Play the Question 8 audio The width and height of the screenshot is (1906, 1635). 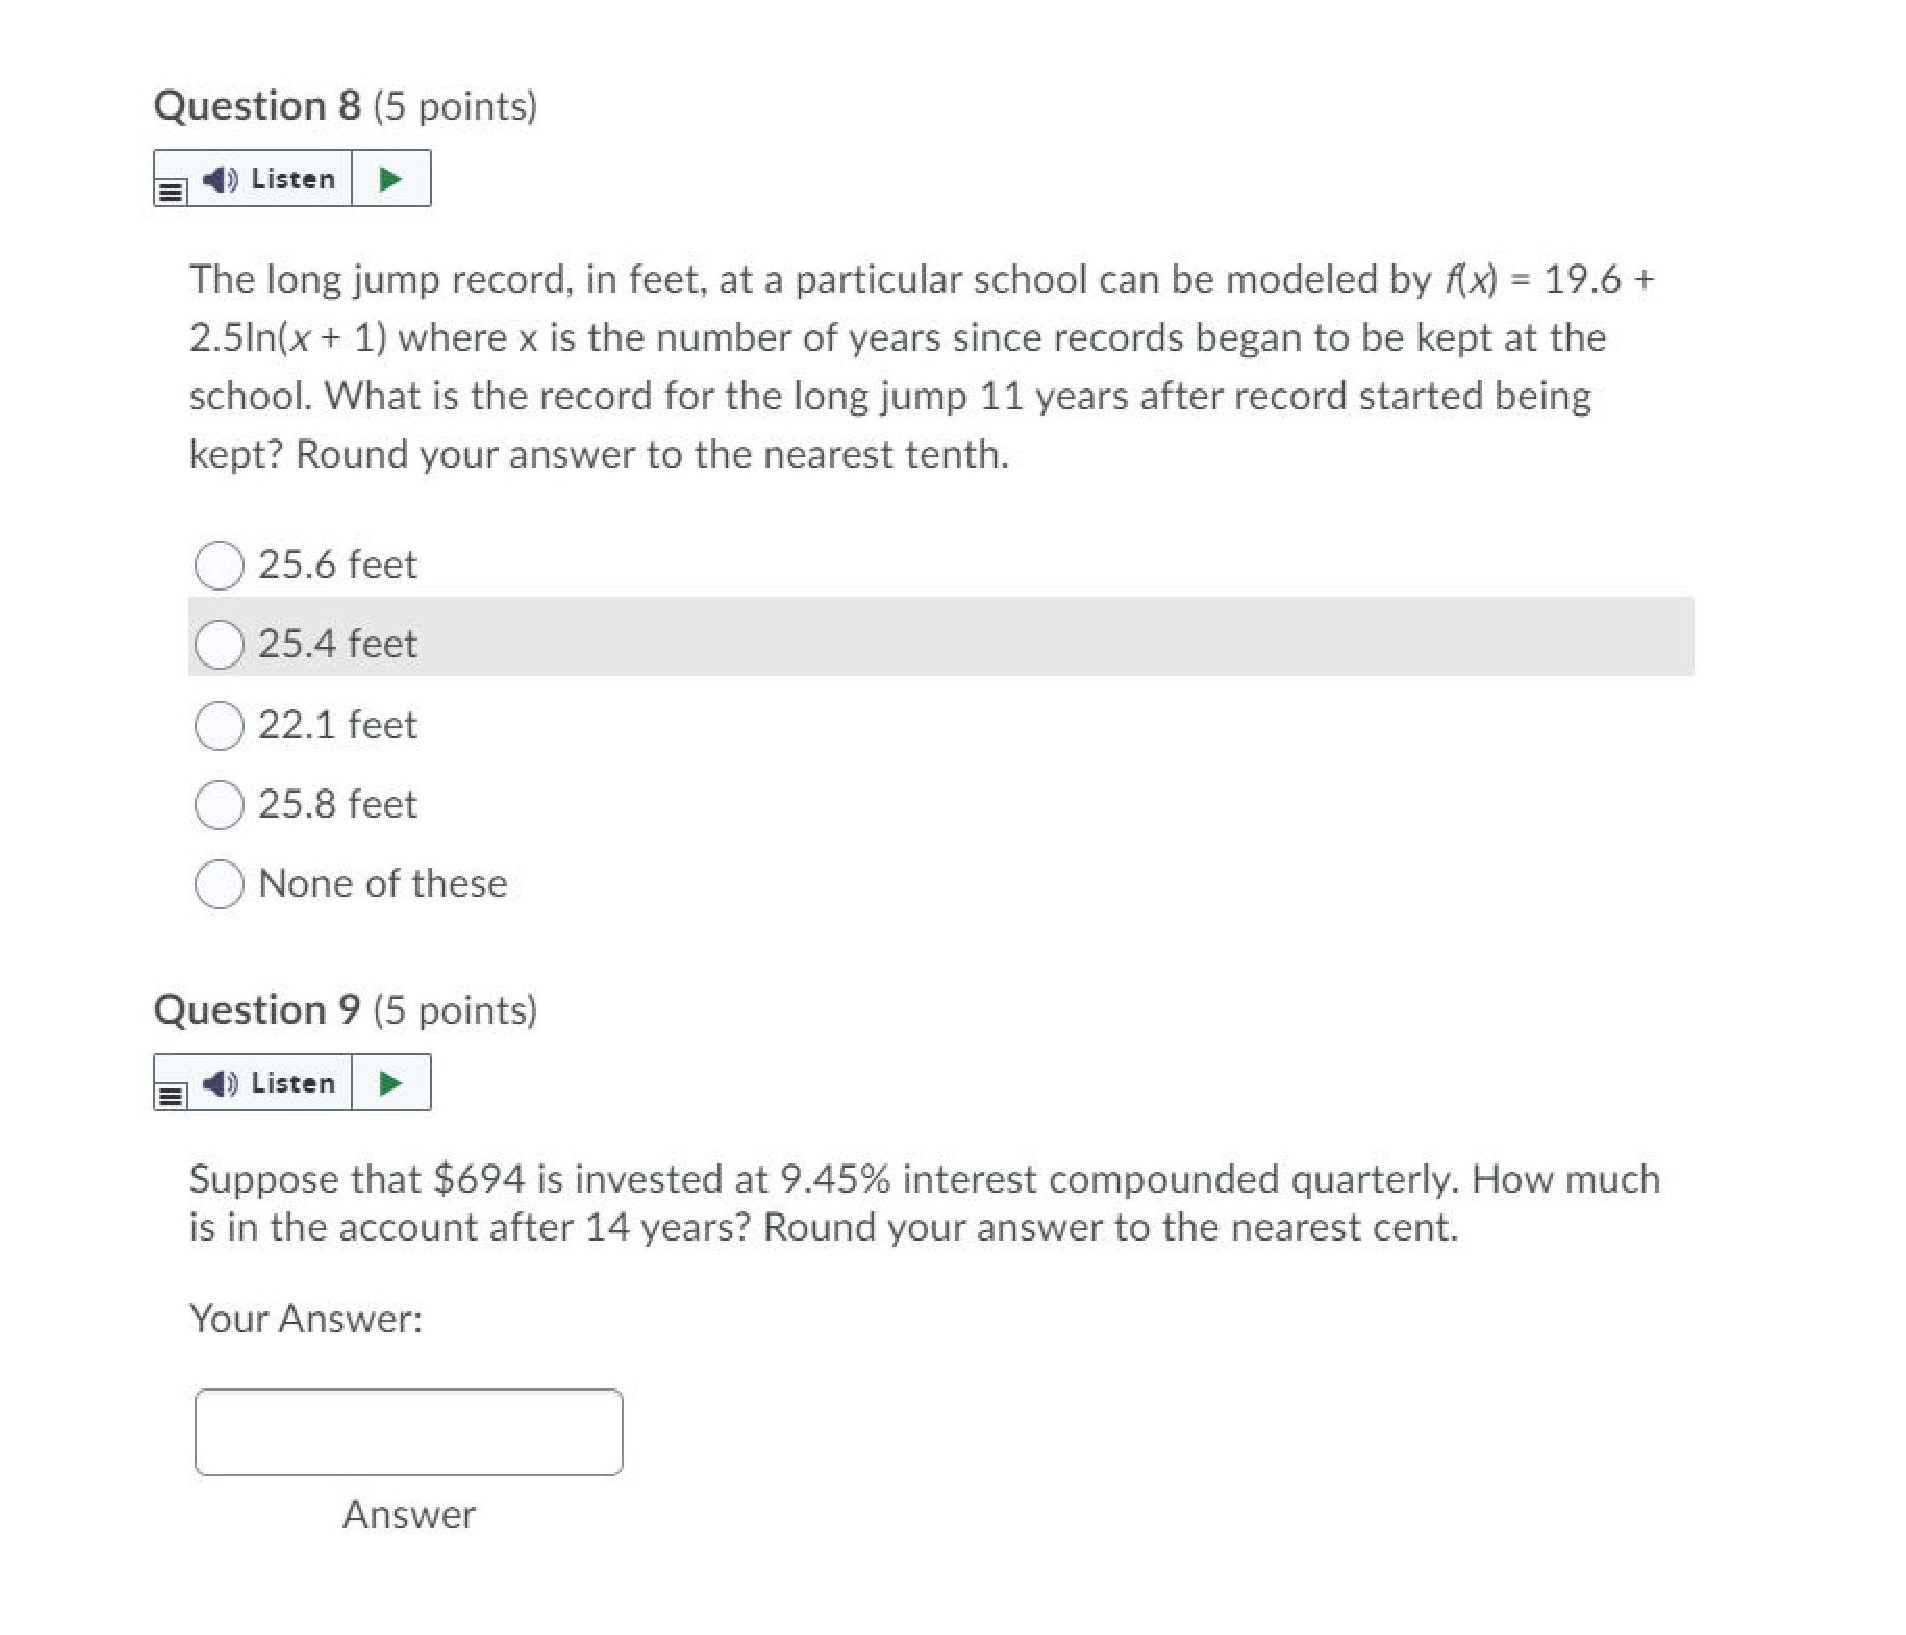(x=391, y=179)
